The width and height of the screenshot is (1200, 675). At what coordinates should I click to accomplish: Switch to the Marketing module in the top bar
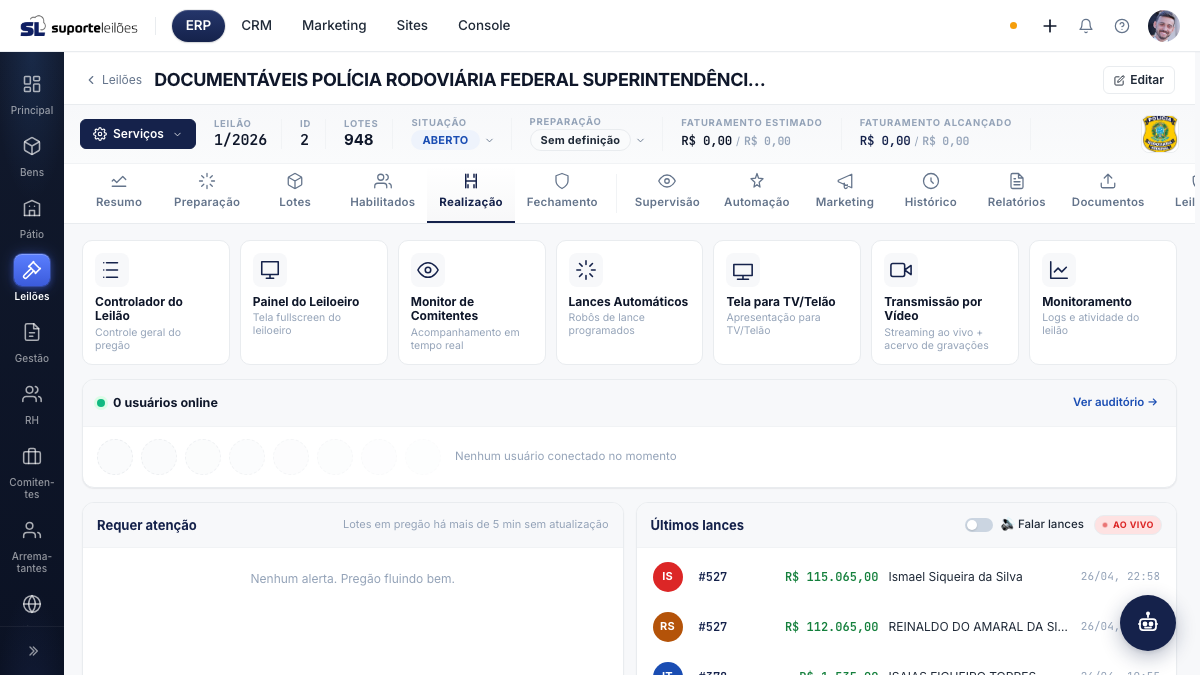[x=334, y=26]
